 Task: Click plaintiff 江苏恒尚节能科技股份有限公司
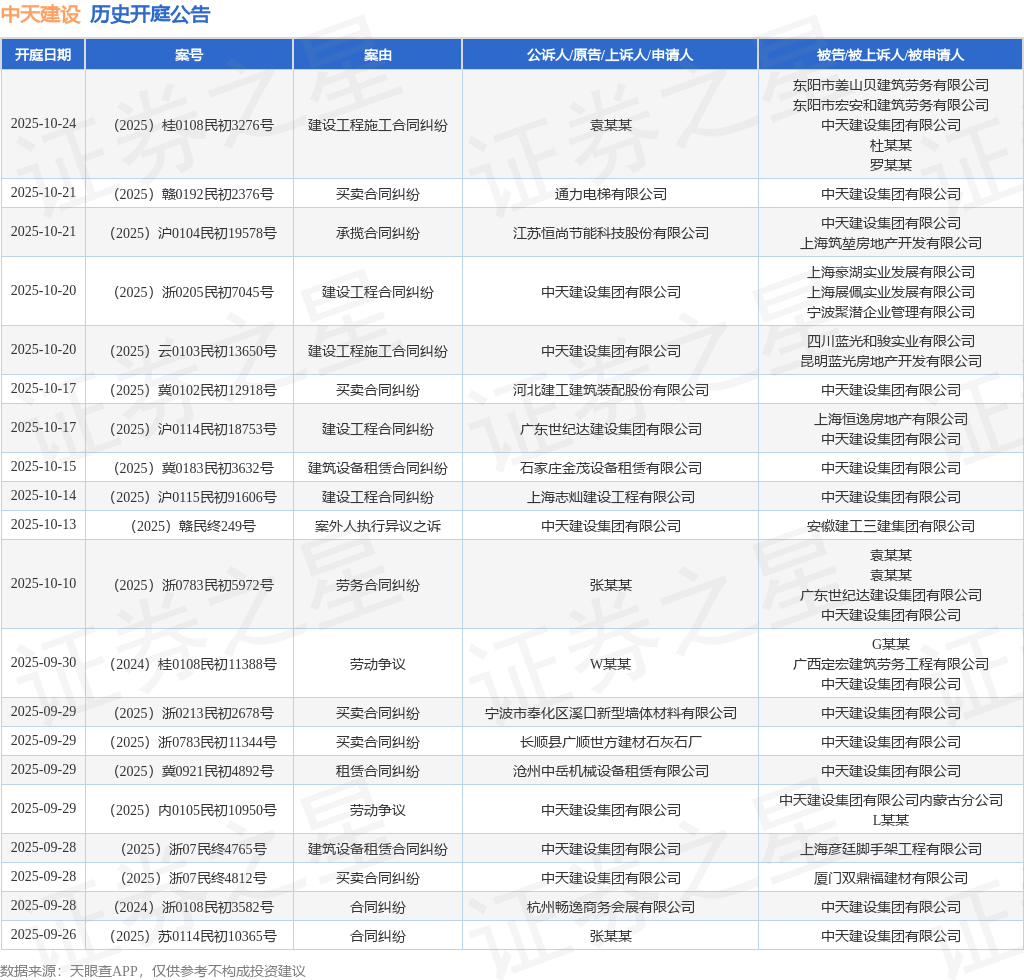(611, 233)
